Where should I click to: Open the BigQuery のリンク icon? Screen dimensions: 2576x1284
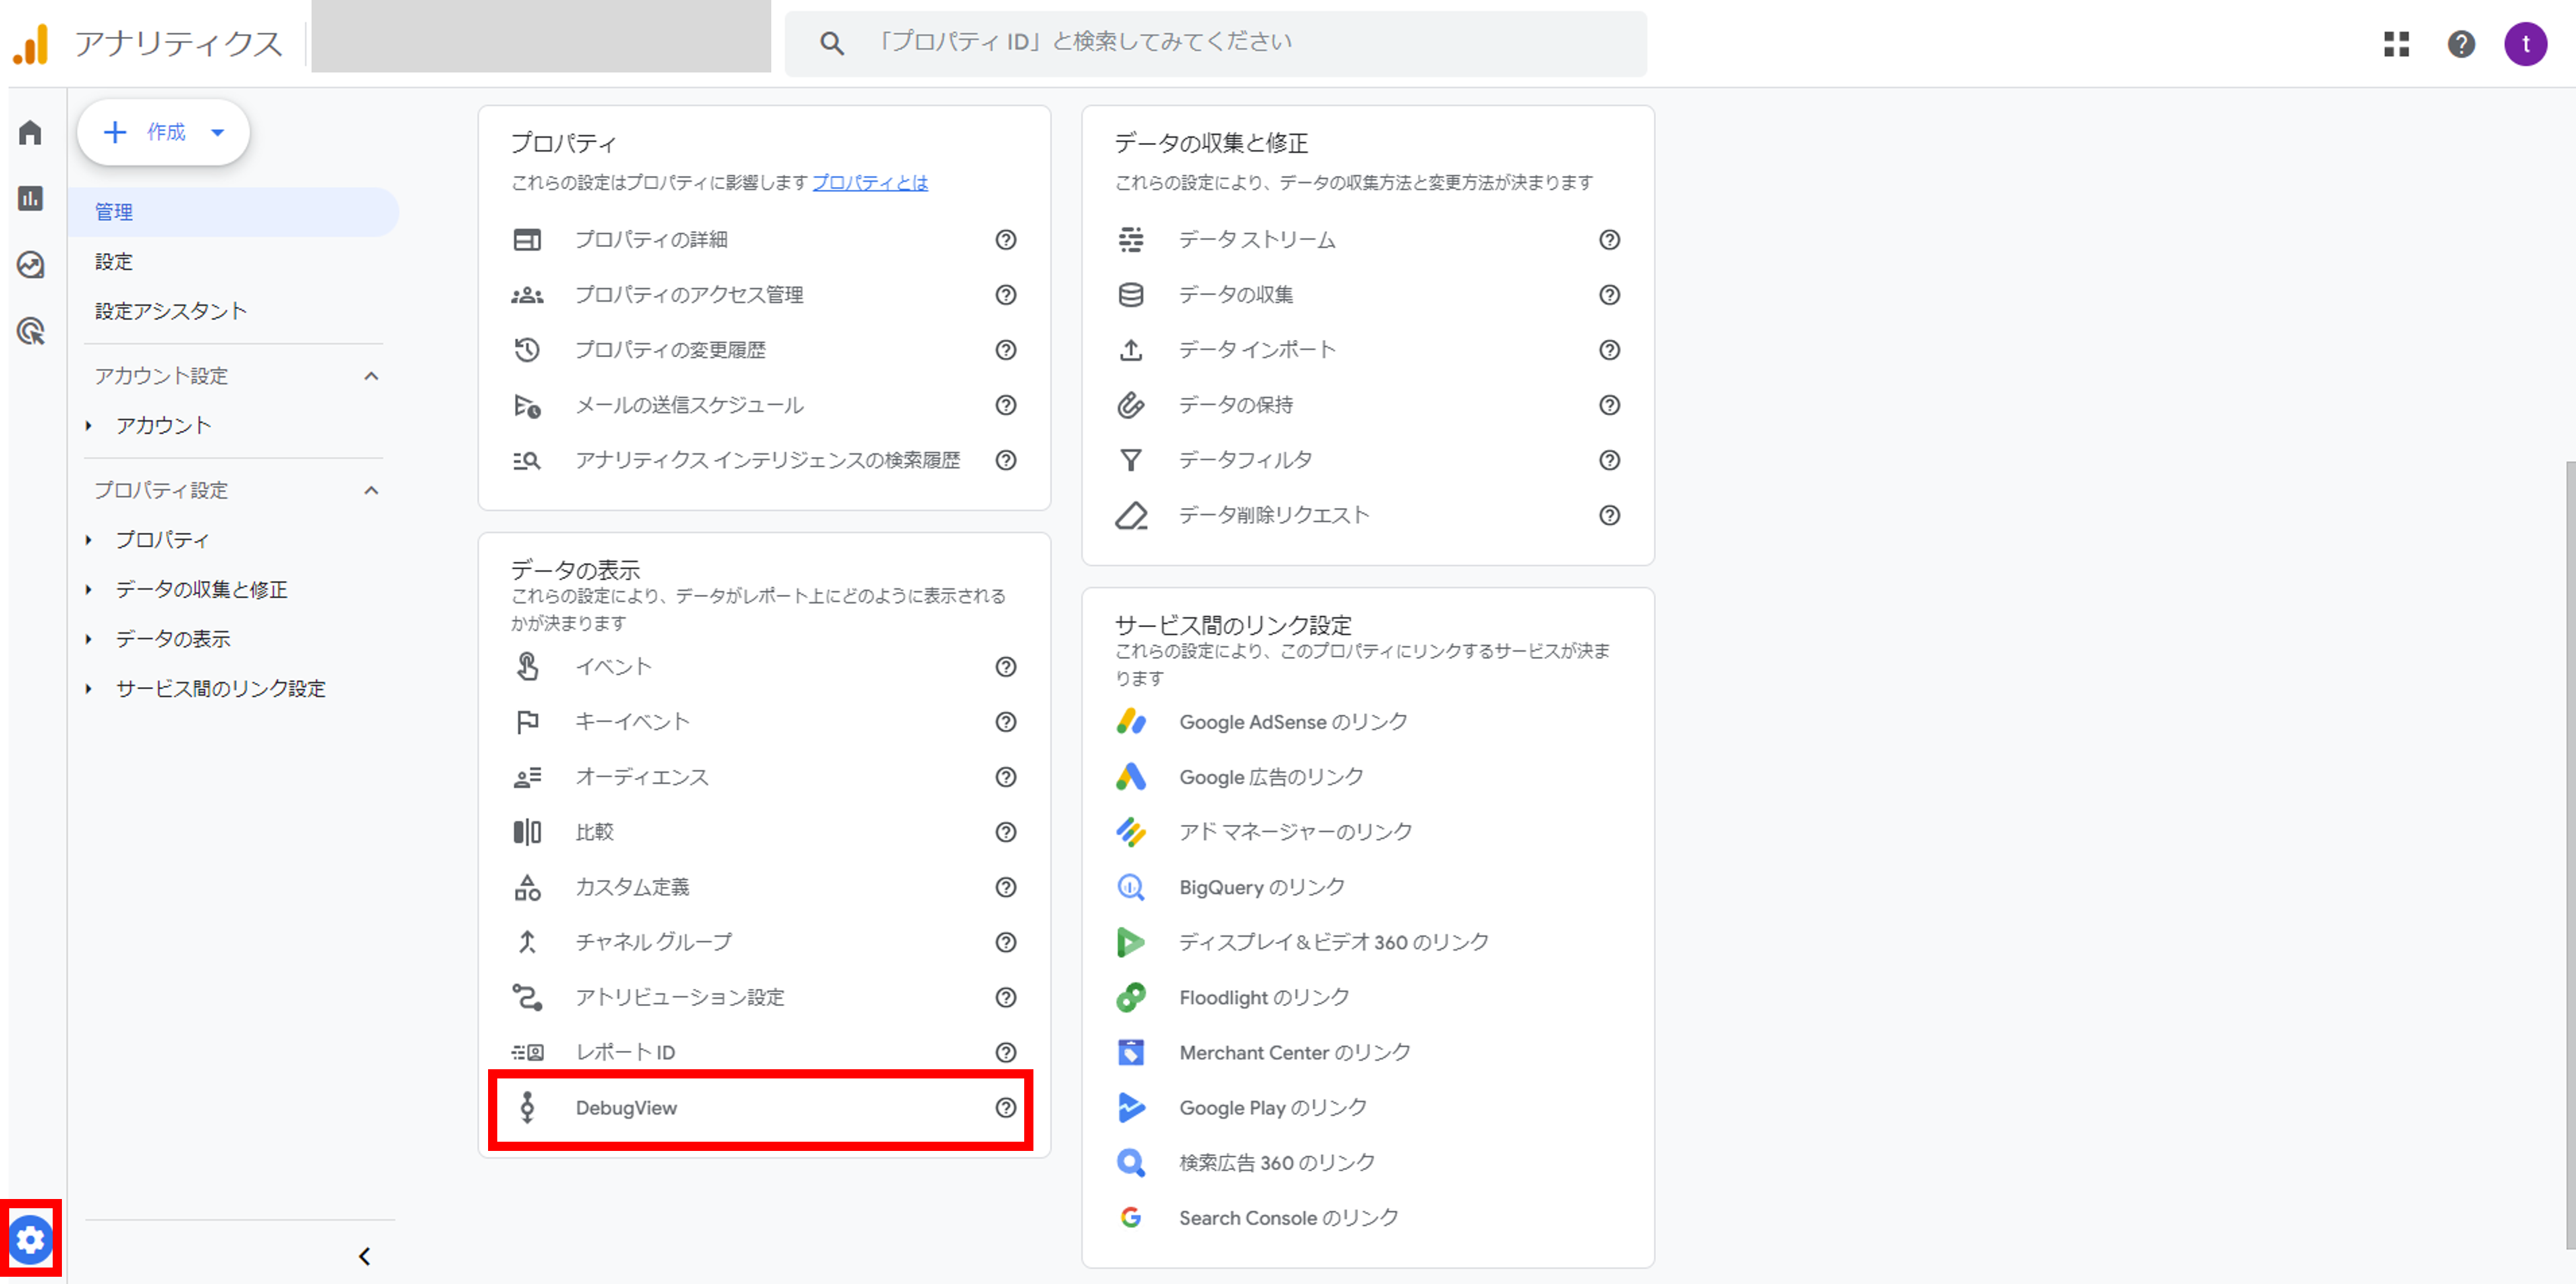(x=1131, y=887)
